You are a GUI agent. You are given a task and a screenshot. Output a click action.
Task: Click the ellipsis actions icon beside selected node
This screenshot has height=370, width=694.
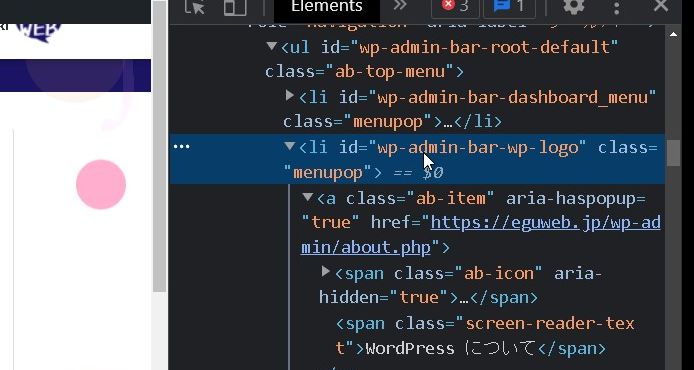click(182, 146)
